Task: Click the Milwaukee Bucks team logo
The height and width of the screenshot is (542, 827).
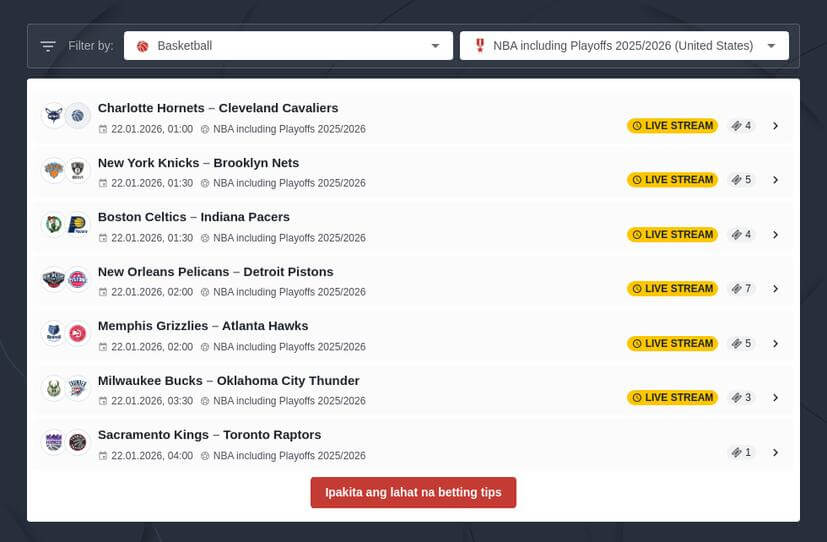Action: point(53,388)
